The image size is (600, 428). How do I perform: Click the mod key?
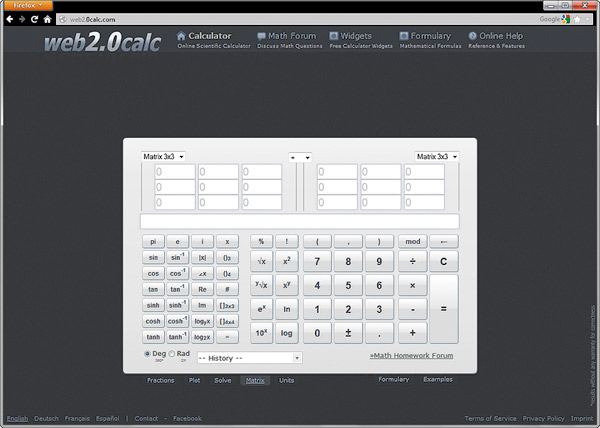coord(413,241)
